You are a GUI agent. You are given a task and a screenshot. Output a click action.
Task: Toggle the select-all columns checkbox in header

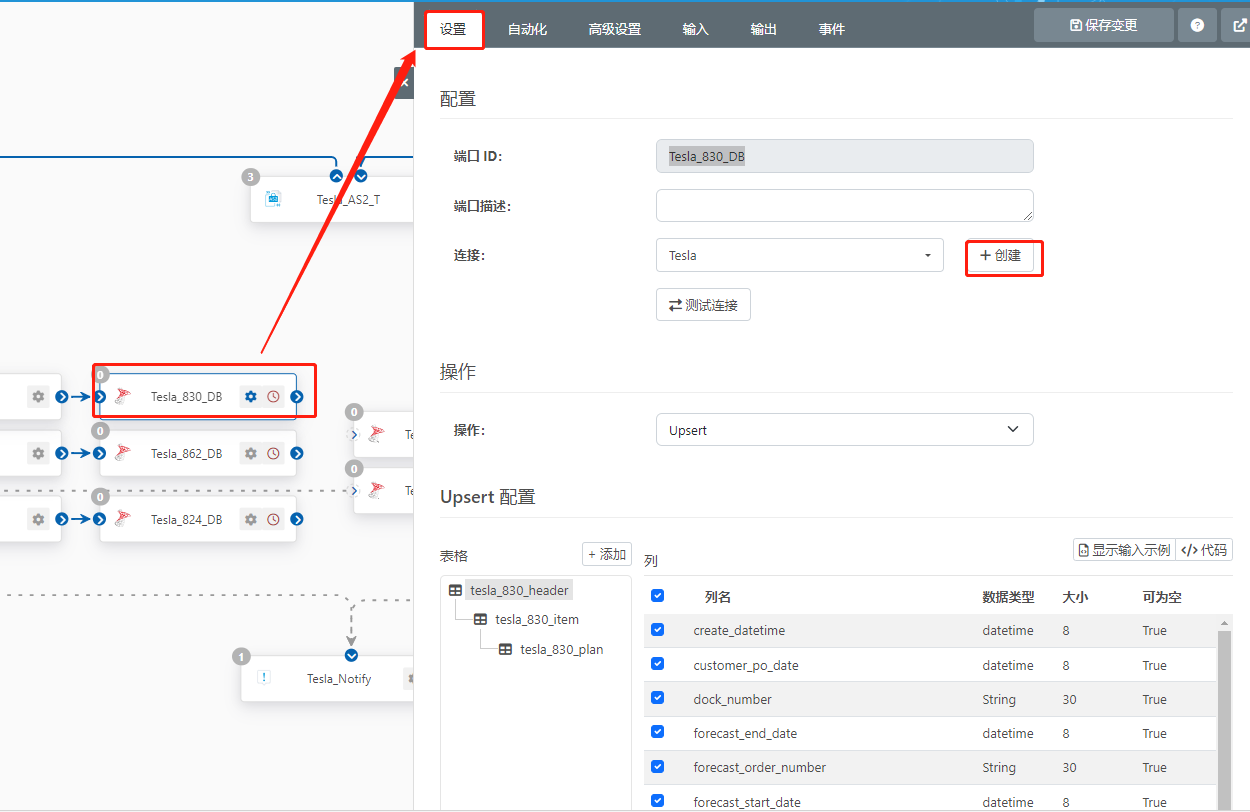pyautogui.click(x=657, y=595)
